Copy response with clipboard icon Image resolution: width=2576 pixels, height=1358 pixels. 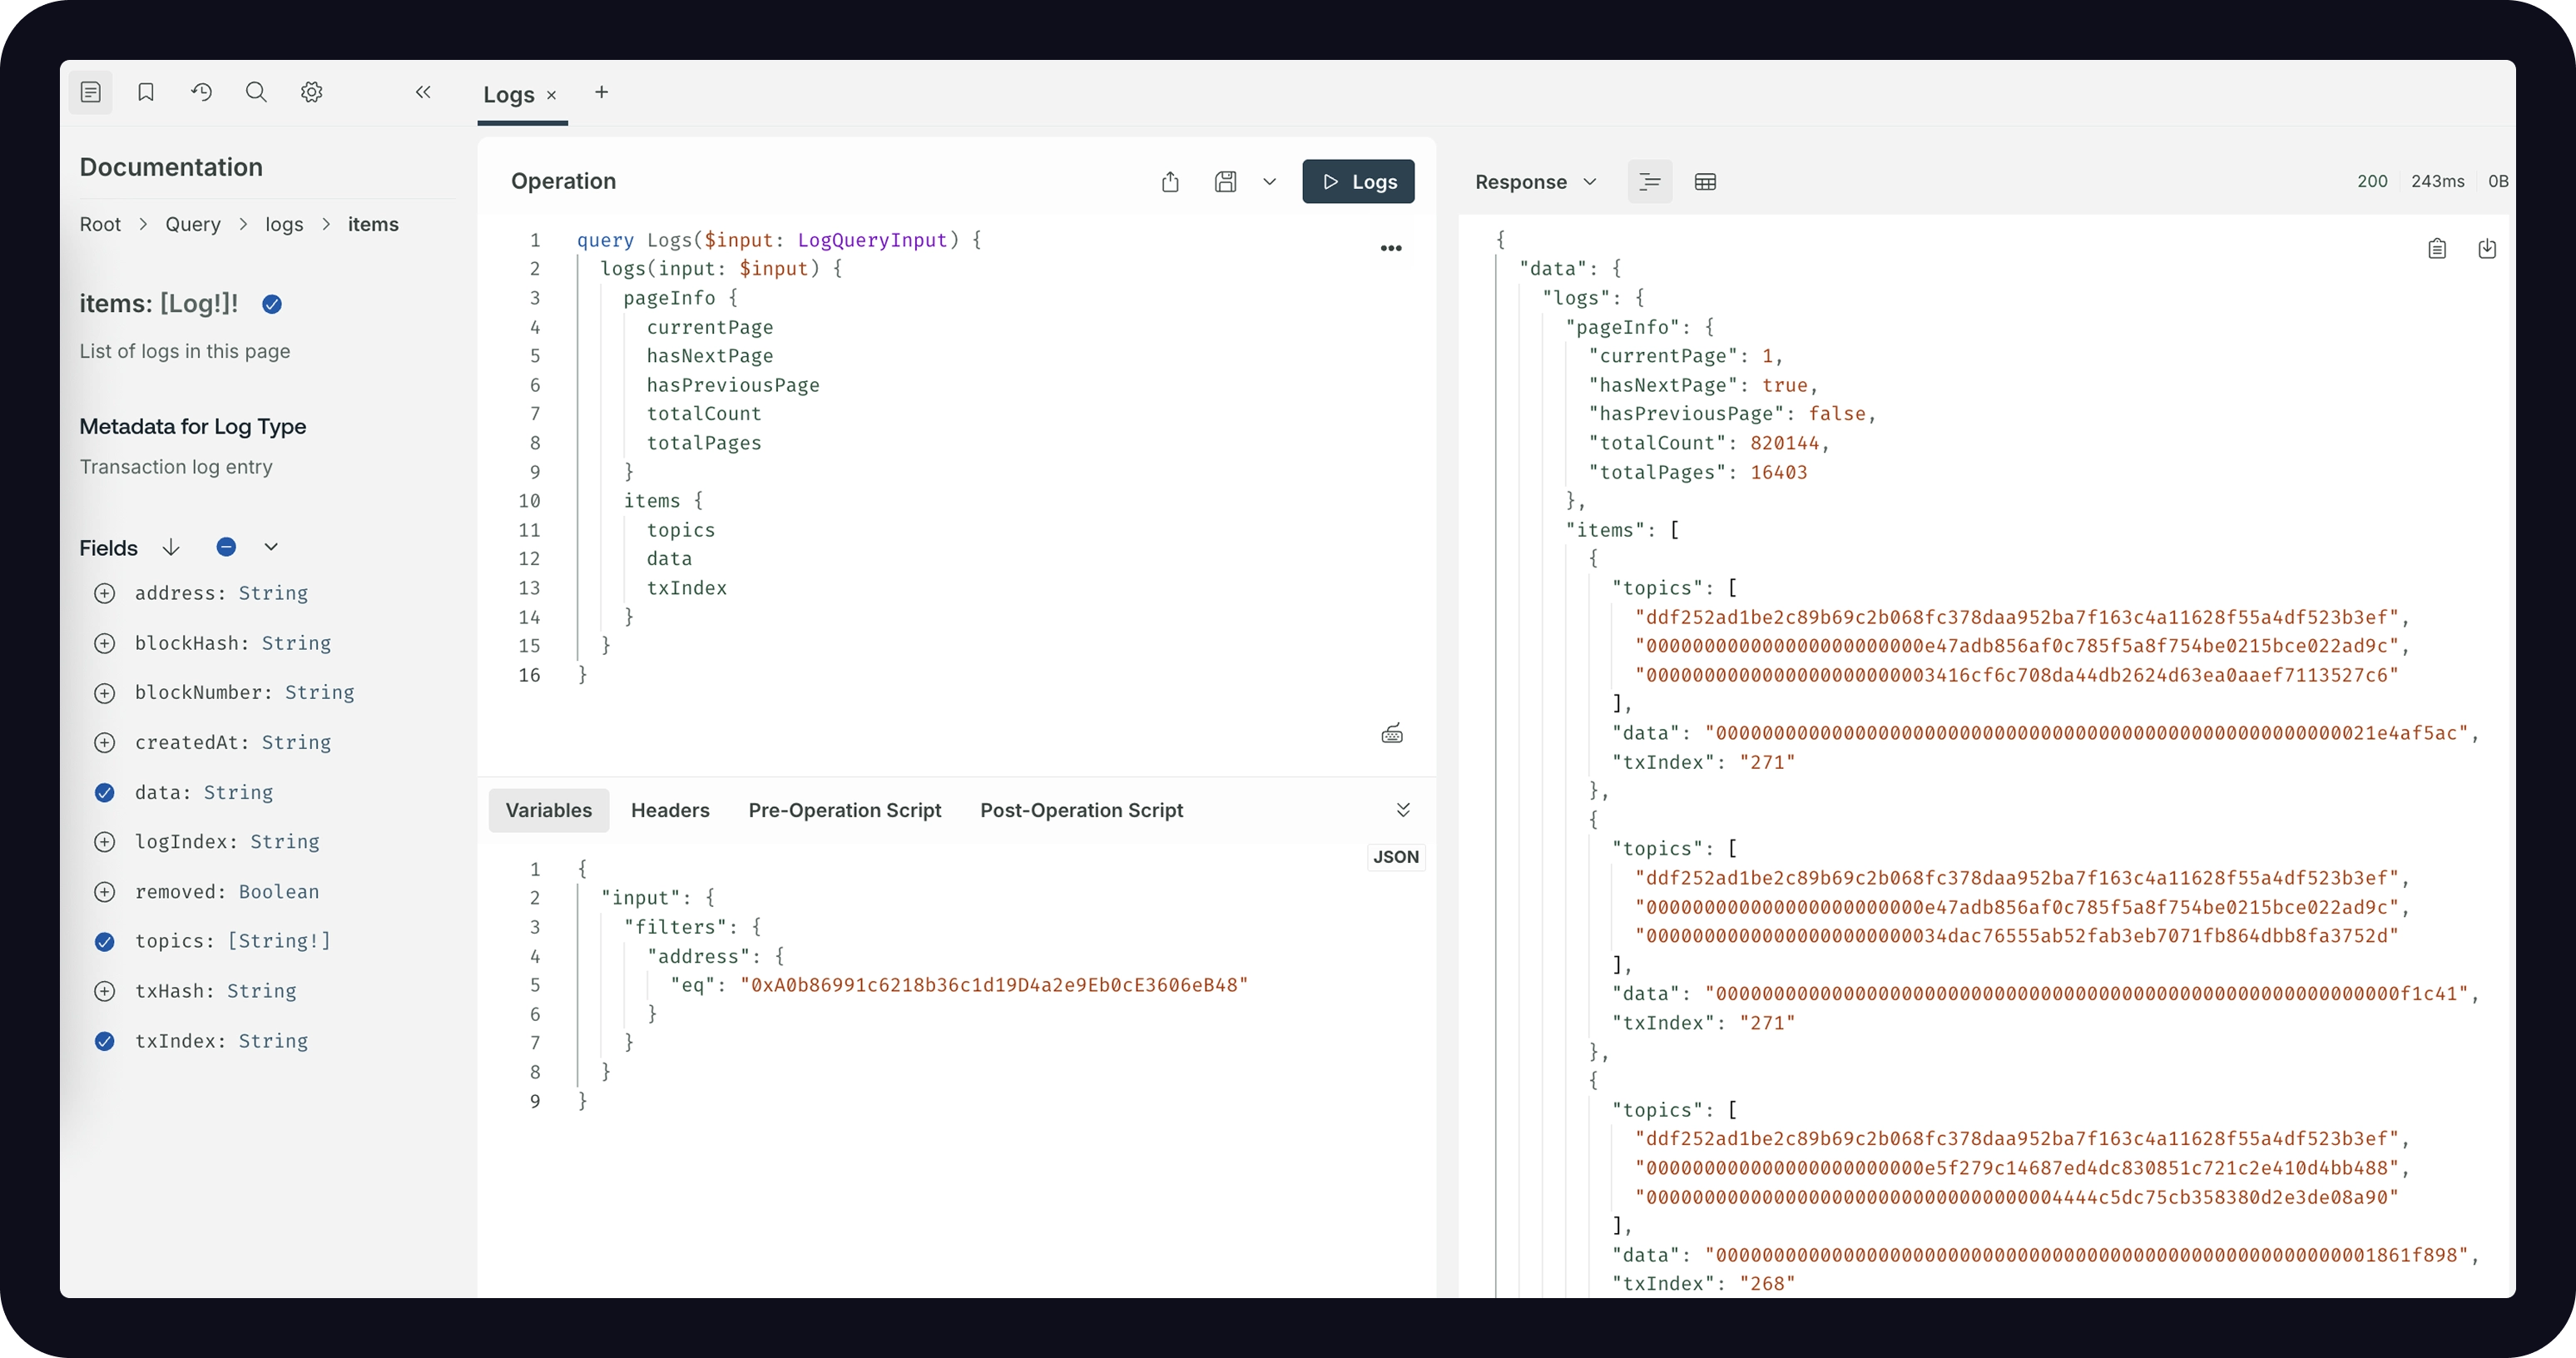(2437, 249)
